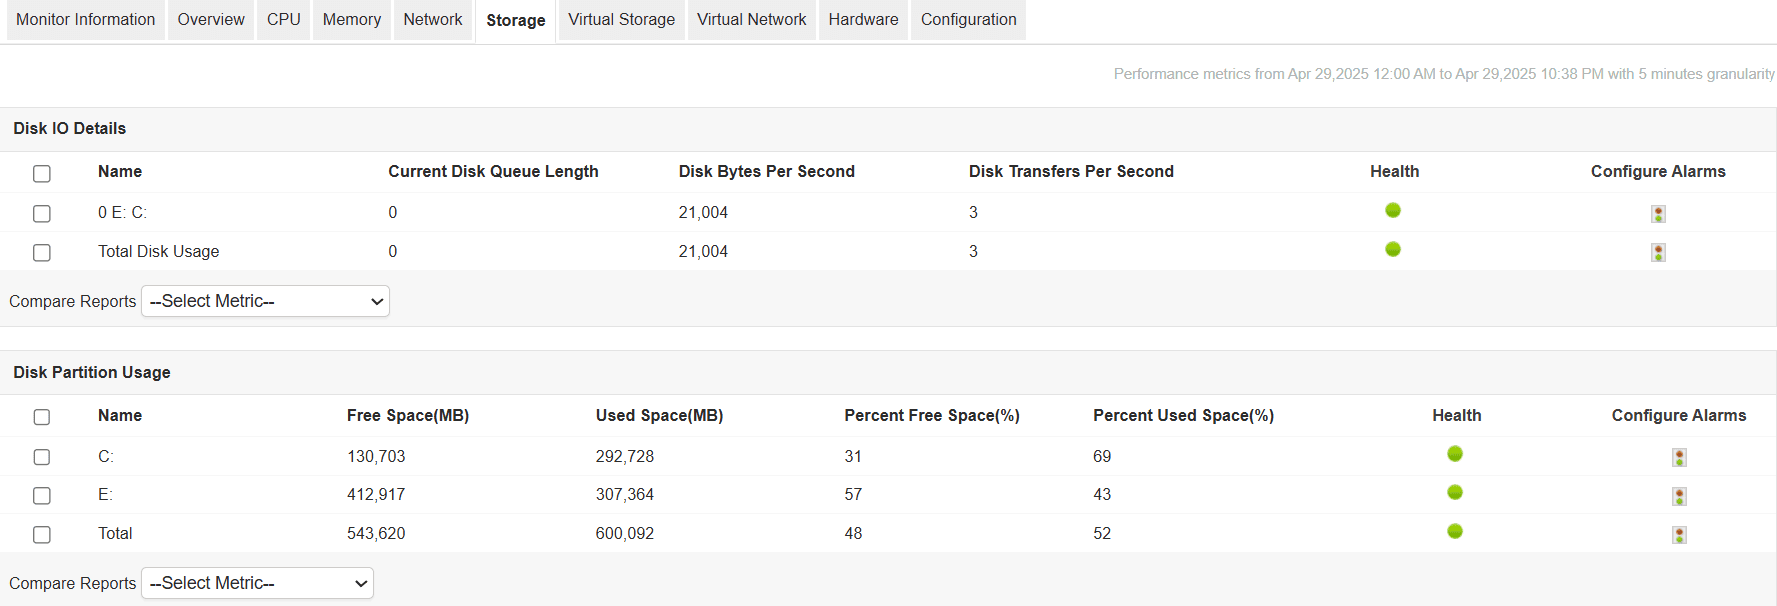Screen dimensions: 1777x606
Task: Click green health indicator of 0 E: C: disk
Action: [1393, 210]
